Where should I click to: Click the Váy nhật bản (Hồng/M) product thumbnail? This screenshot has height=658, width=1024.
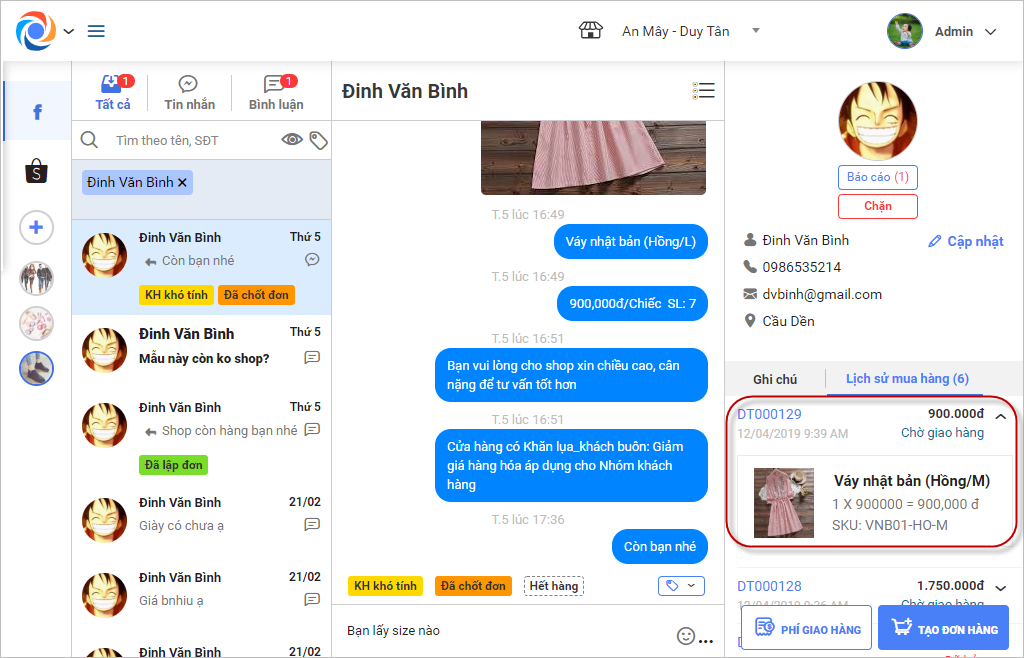[784, 503]
